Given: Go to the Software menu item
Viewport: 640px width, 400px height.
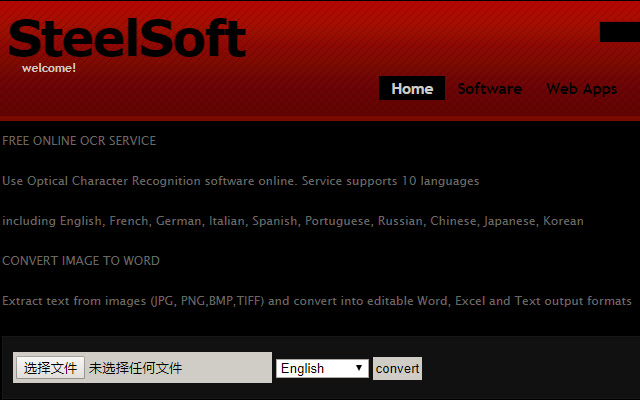Looking at the screenshot, I should coord(490,89).
